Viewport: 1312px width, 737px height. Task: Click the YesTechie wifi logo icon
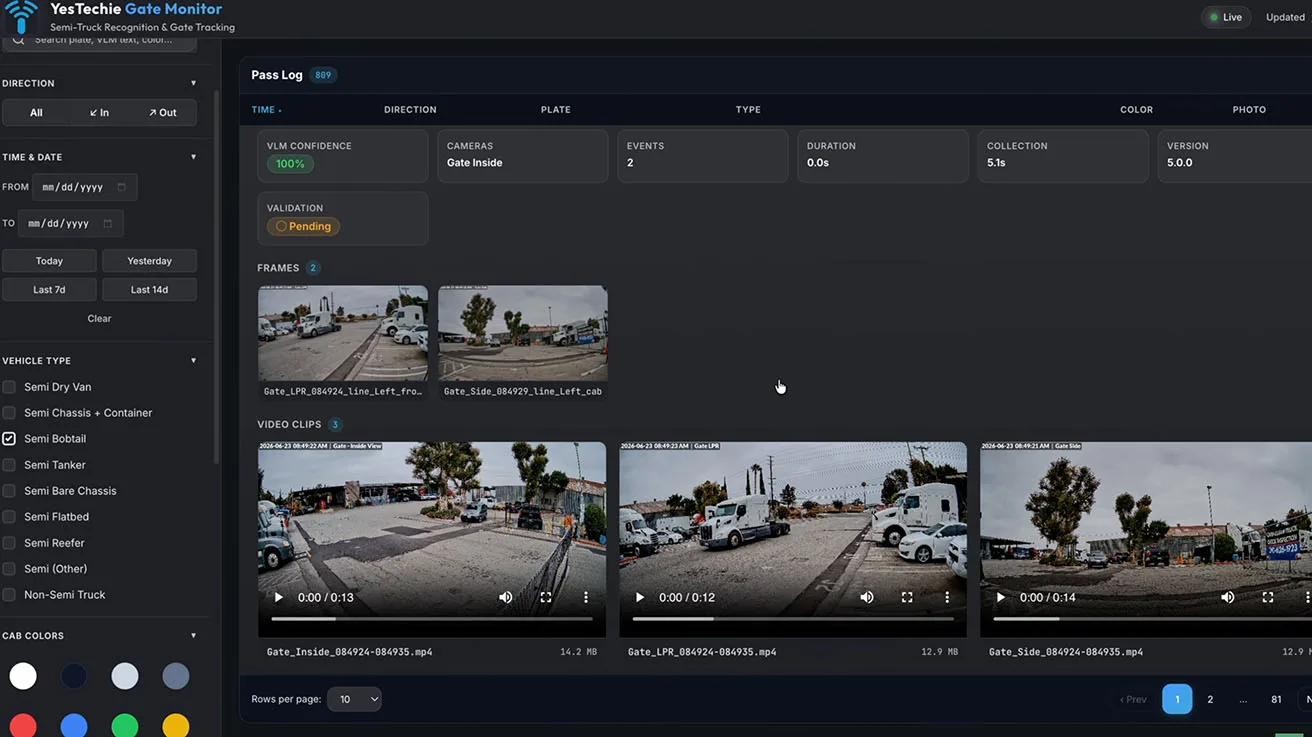(21, 17)
